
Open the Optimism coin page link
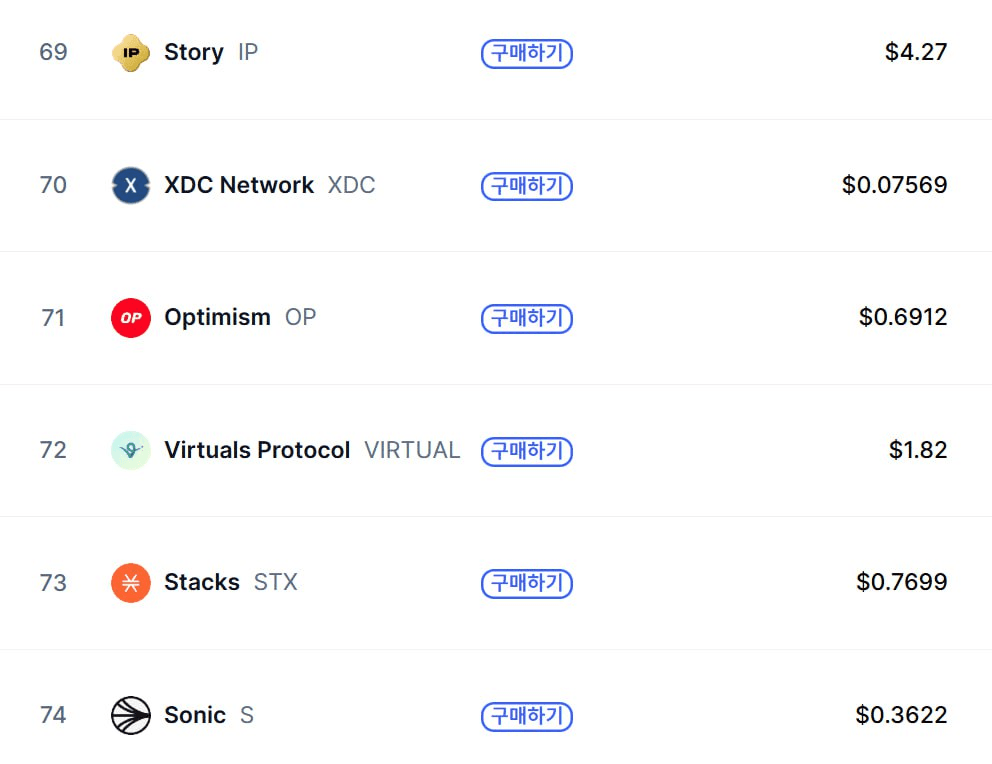click(217, 317)
